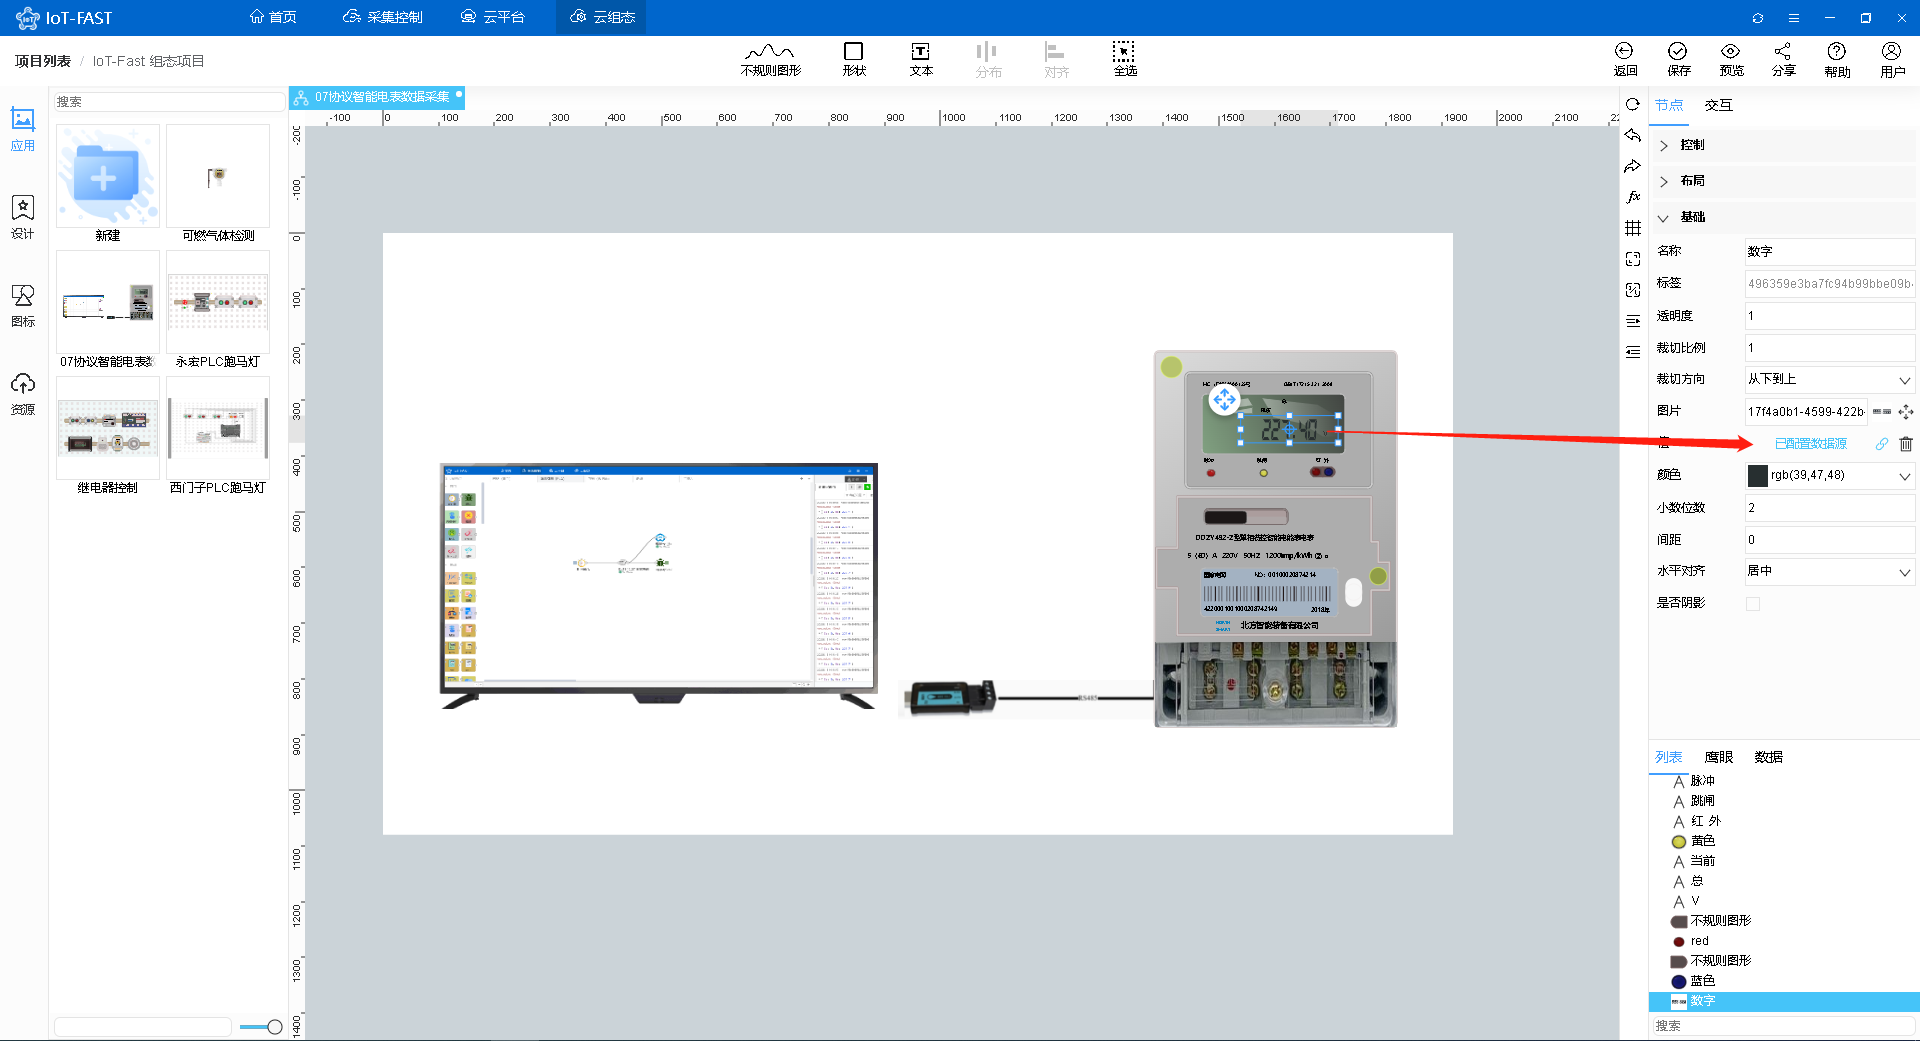
Task: Click the indent-right list icon
Action: tap(1633, 321)
